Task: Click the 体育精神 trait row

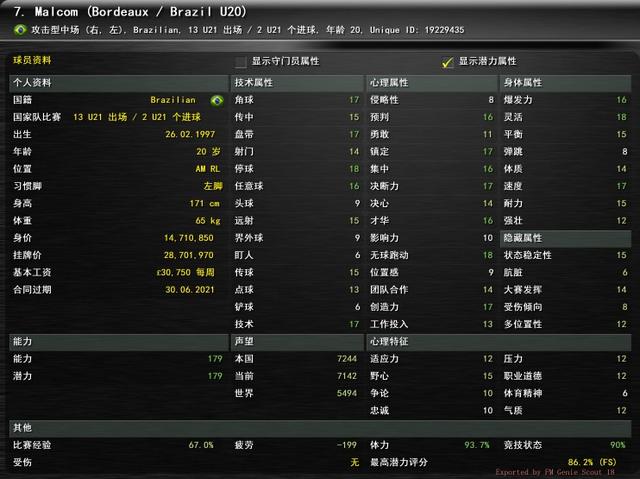Action: pyautogui.click(x=565, y=393)
